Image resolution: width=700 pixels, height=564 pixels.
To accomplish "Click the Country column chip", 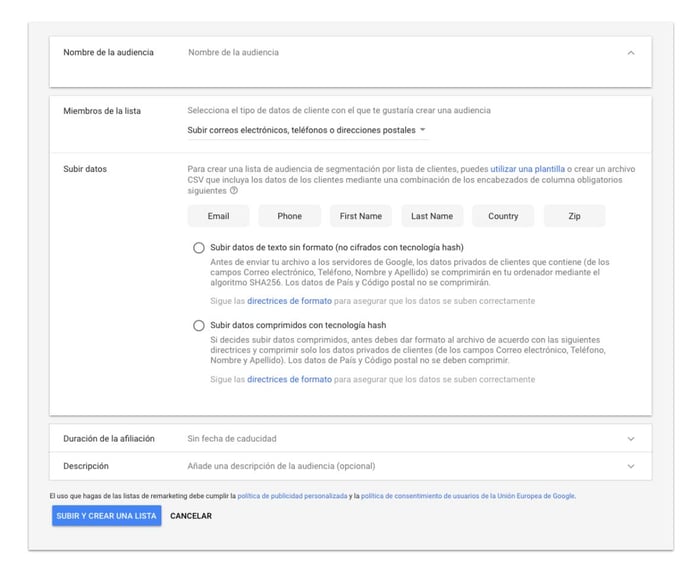I will (x=503, y=216).
